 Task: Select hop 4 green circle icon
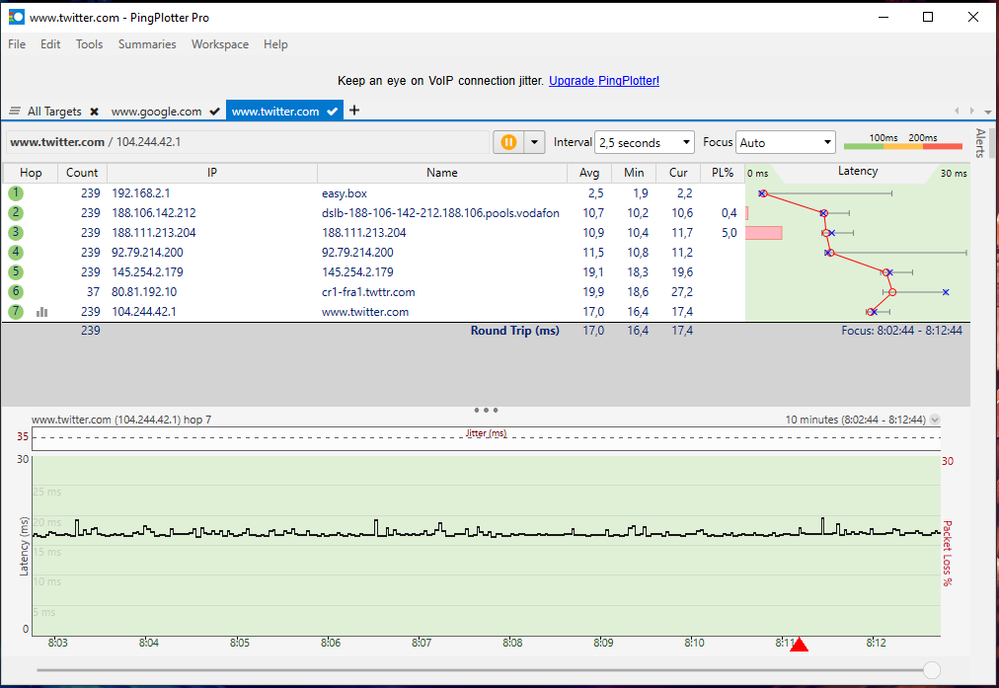[x=16, y=252]
